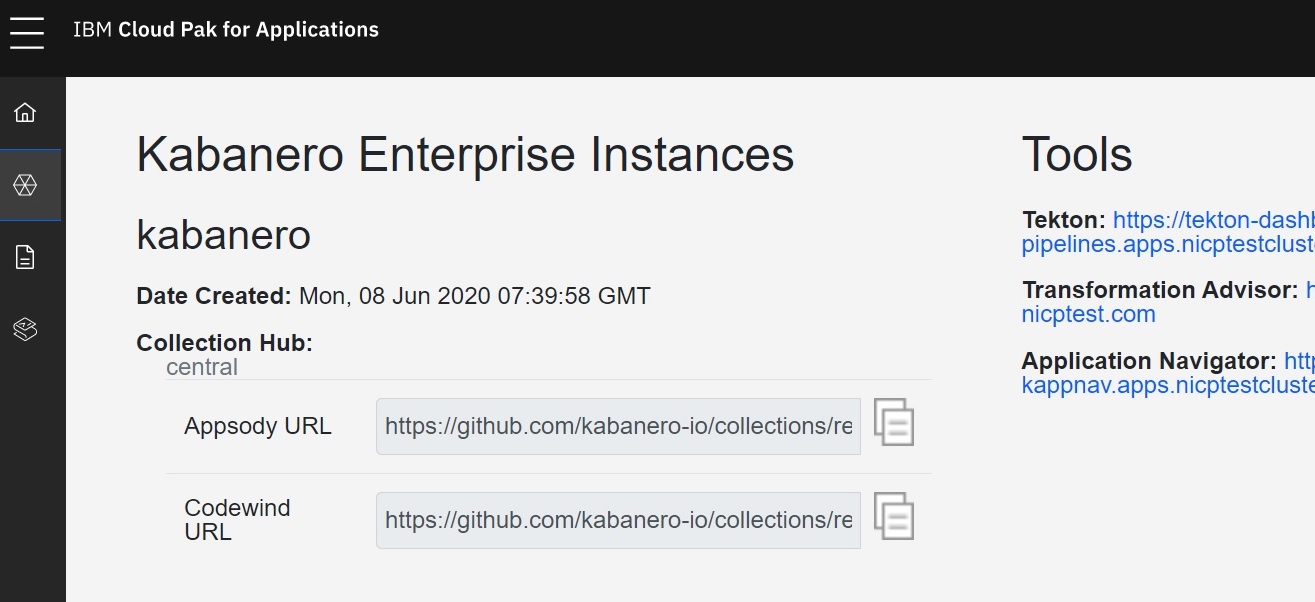1315x602 pixels.
Task: Click the hexagon Instances icon in the sidebar
Action: (x=25, y=184)
